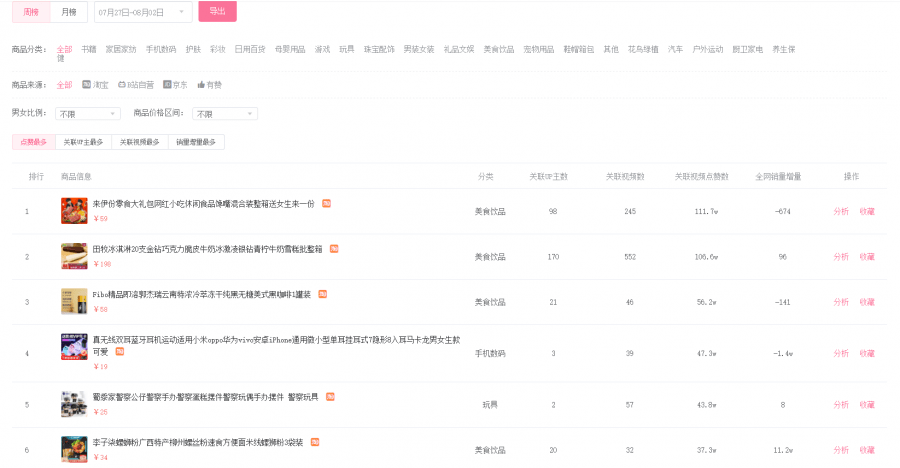Click 分析 for 田牧冰淇淋 row
The width and height of the screenshot is (900, 468).
point(841,257)
